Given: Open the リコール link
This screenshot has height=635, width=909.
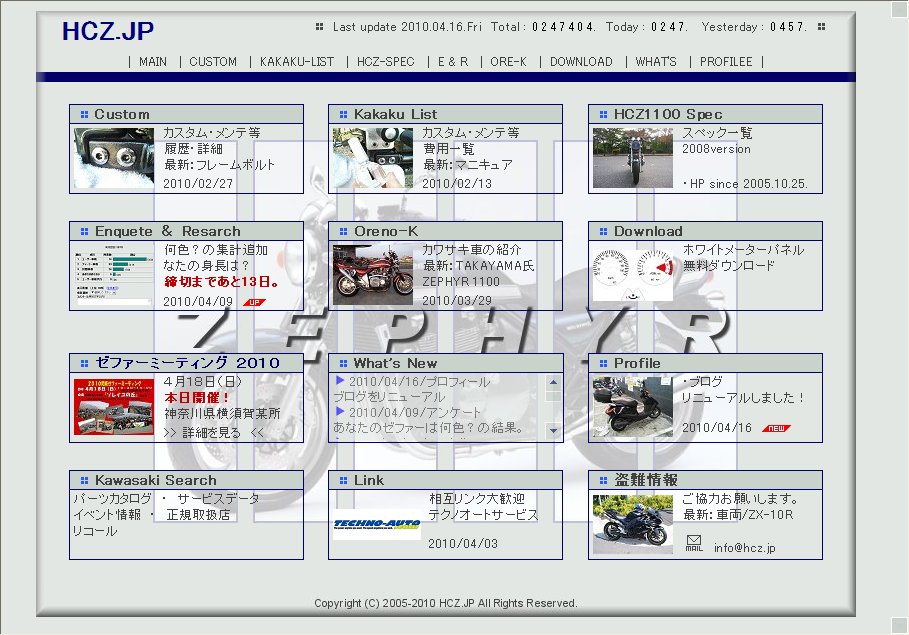Looking at the screenshot, I should point(95,531).
